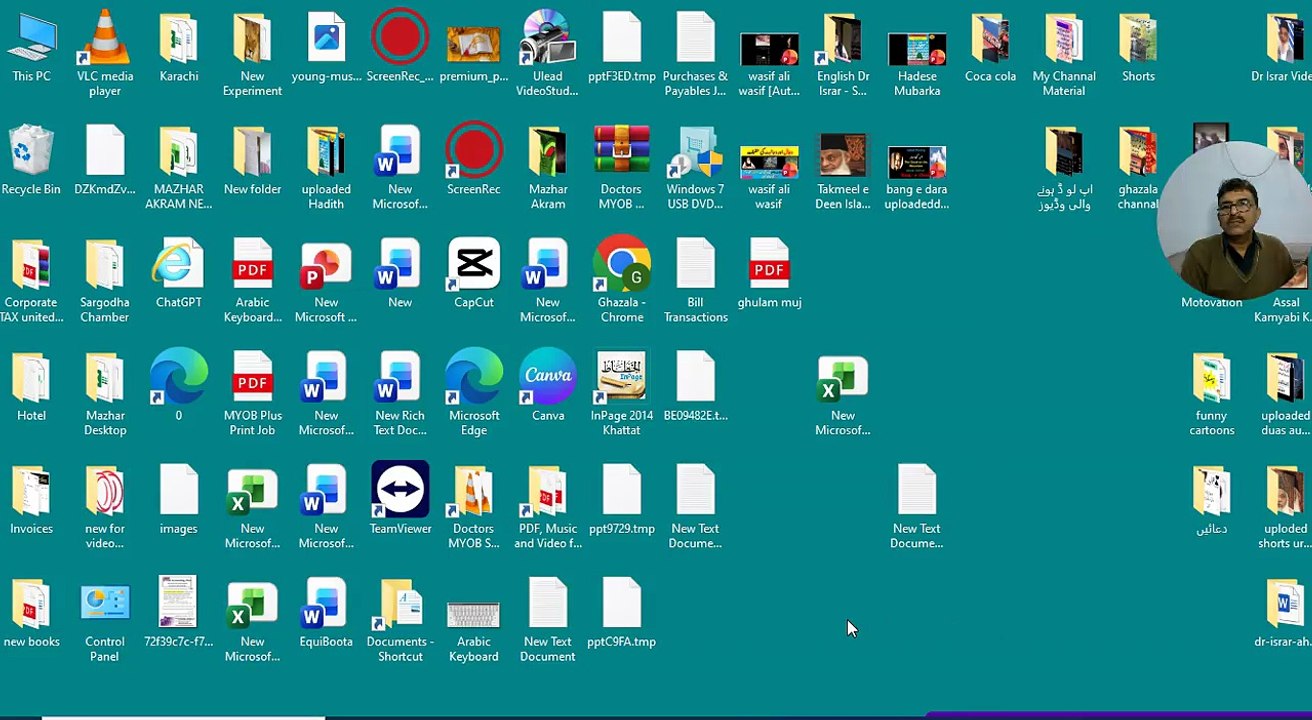Select the new for video... folder
Viewport: 1312px width, 720px height.
tap(105, 507)
